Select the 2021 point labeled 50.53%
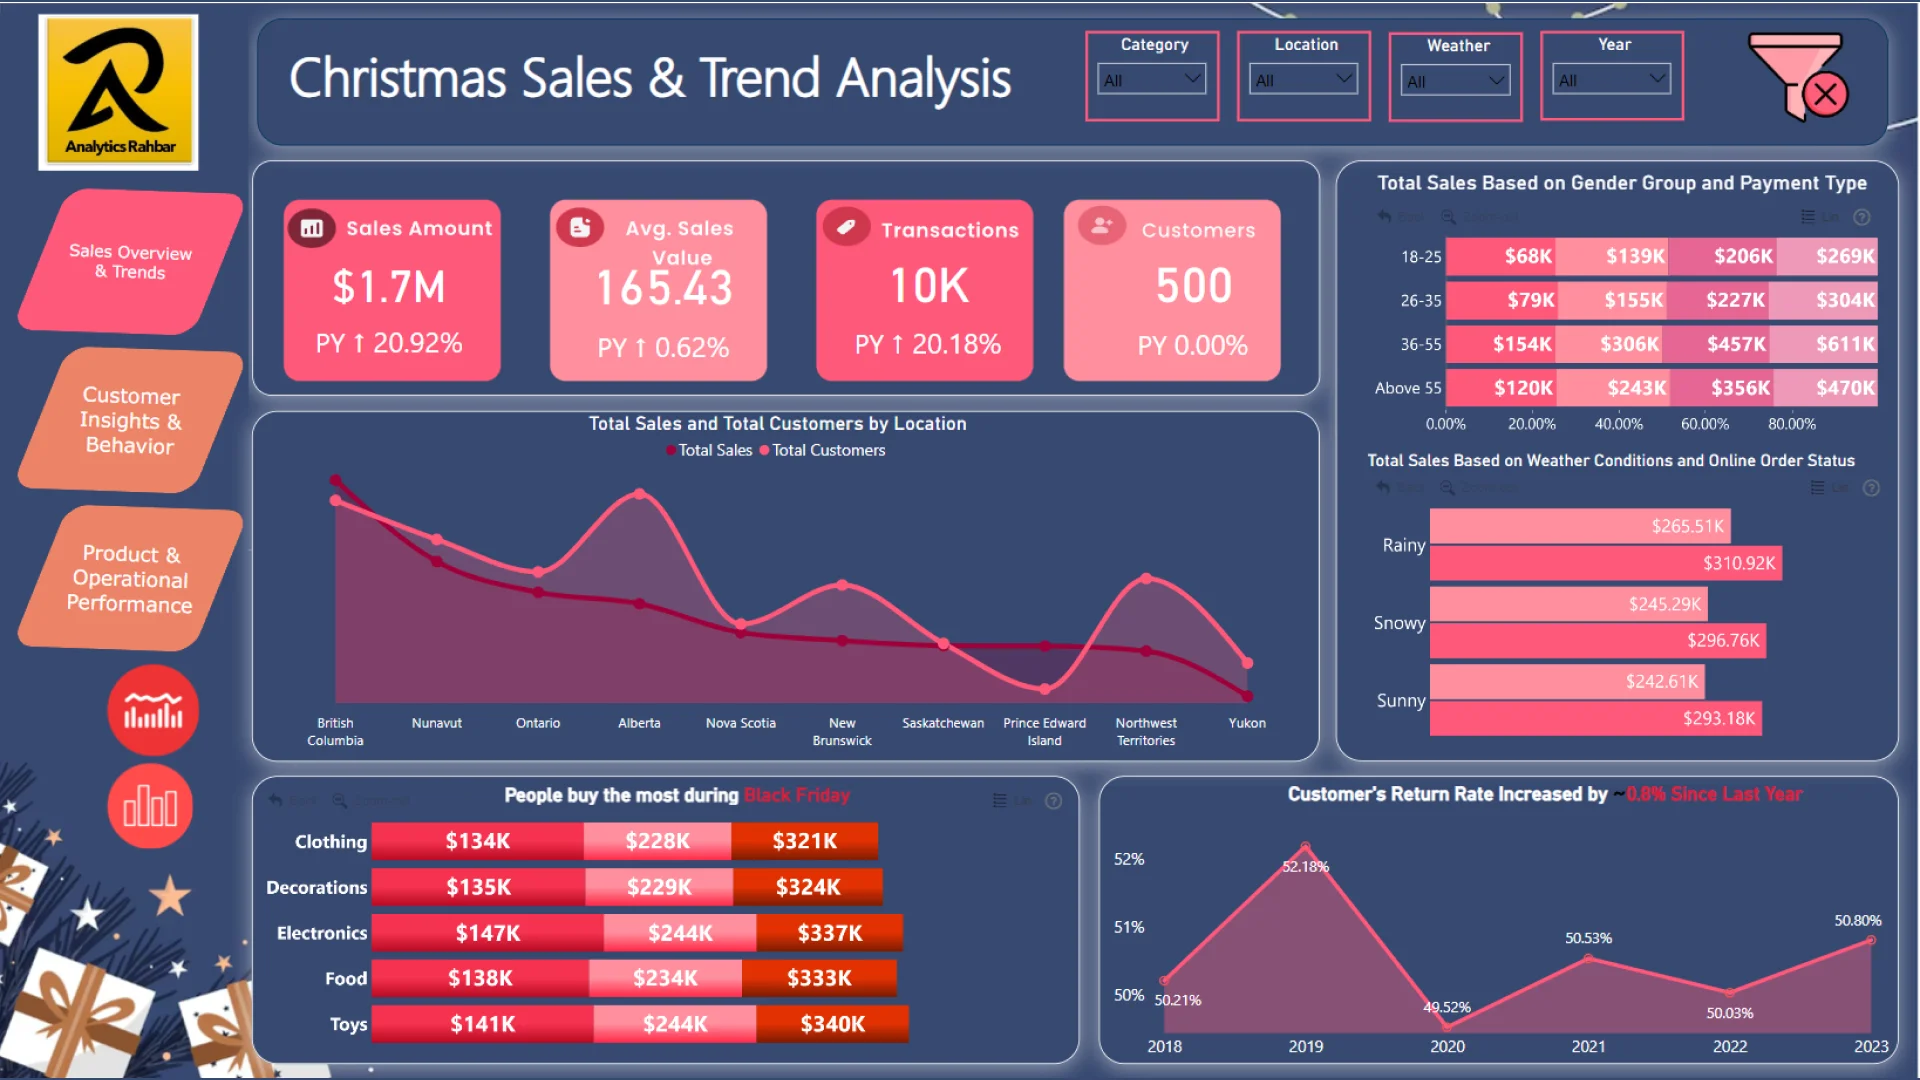The height and width of the screenshot is (1080, 1920). [1588, 958]
